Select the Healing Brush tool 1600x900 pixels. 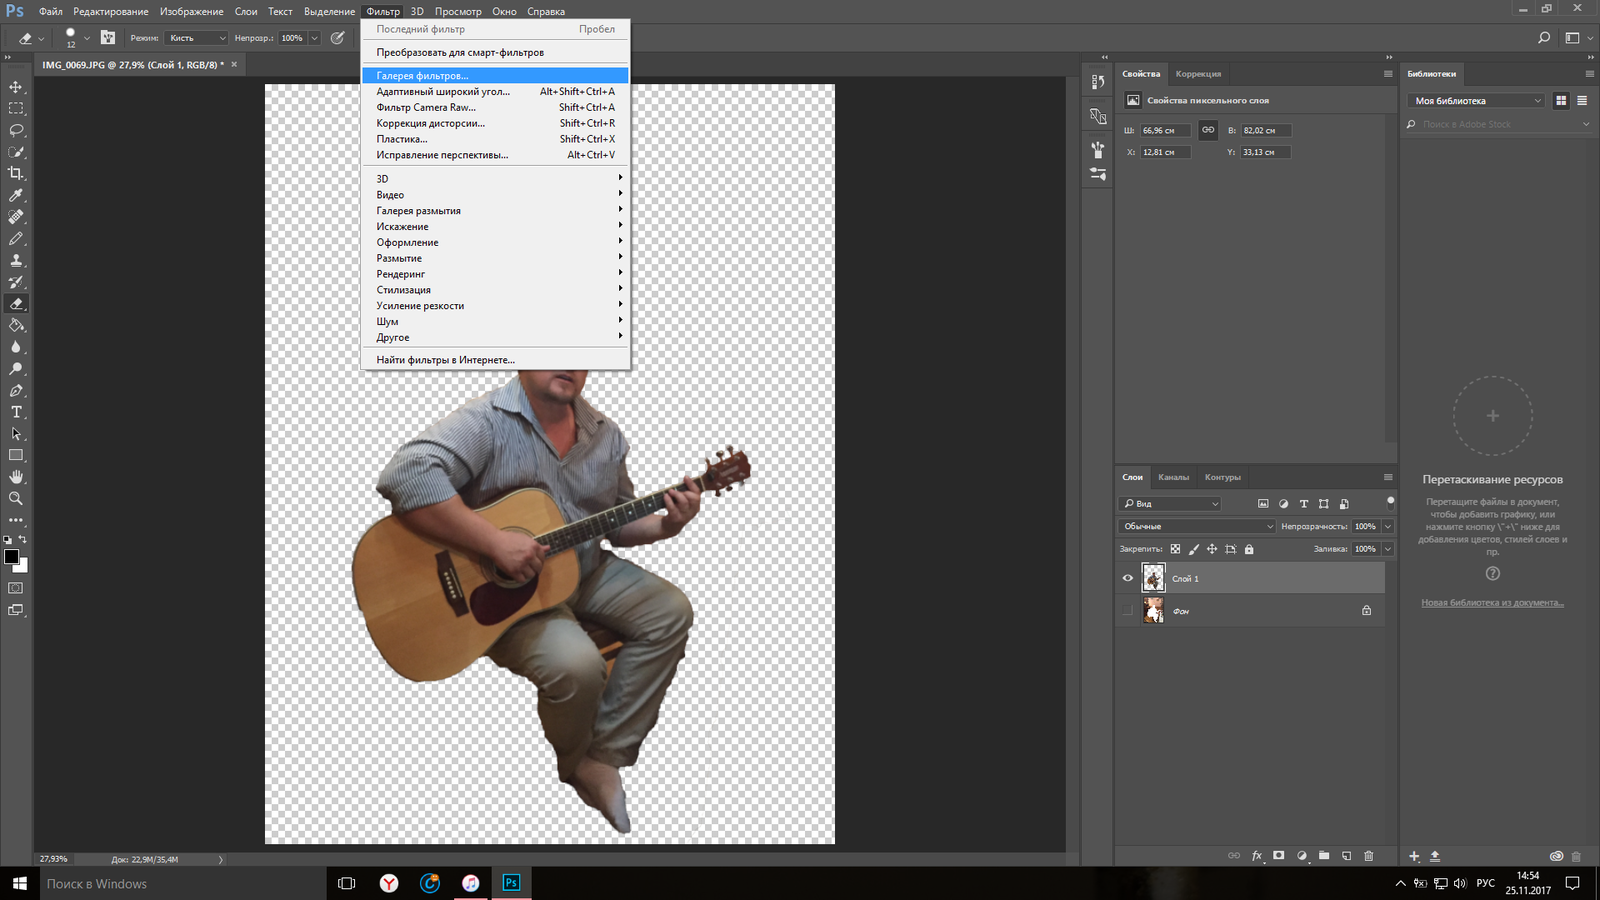tap(16, 217)
